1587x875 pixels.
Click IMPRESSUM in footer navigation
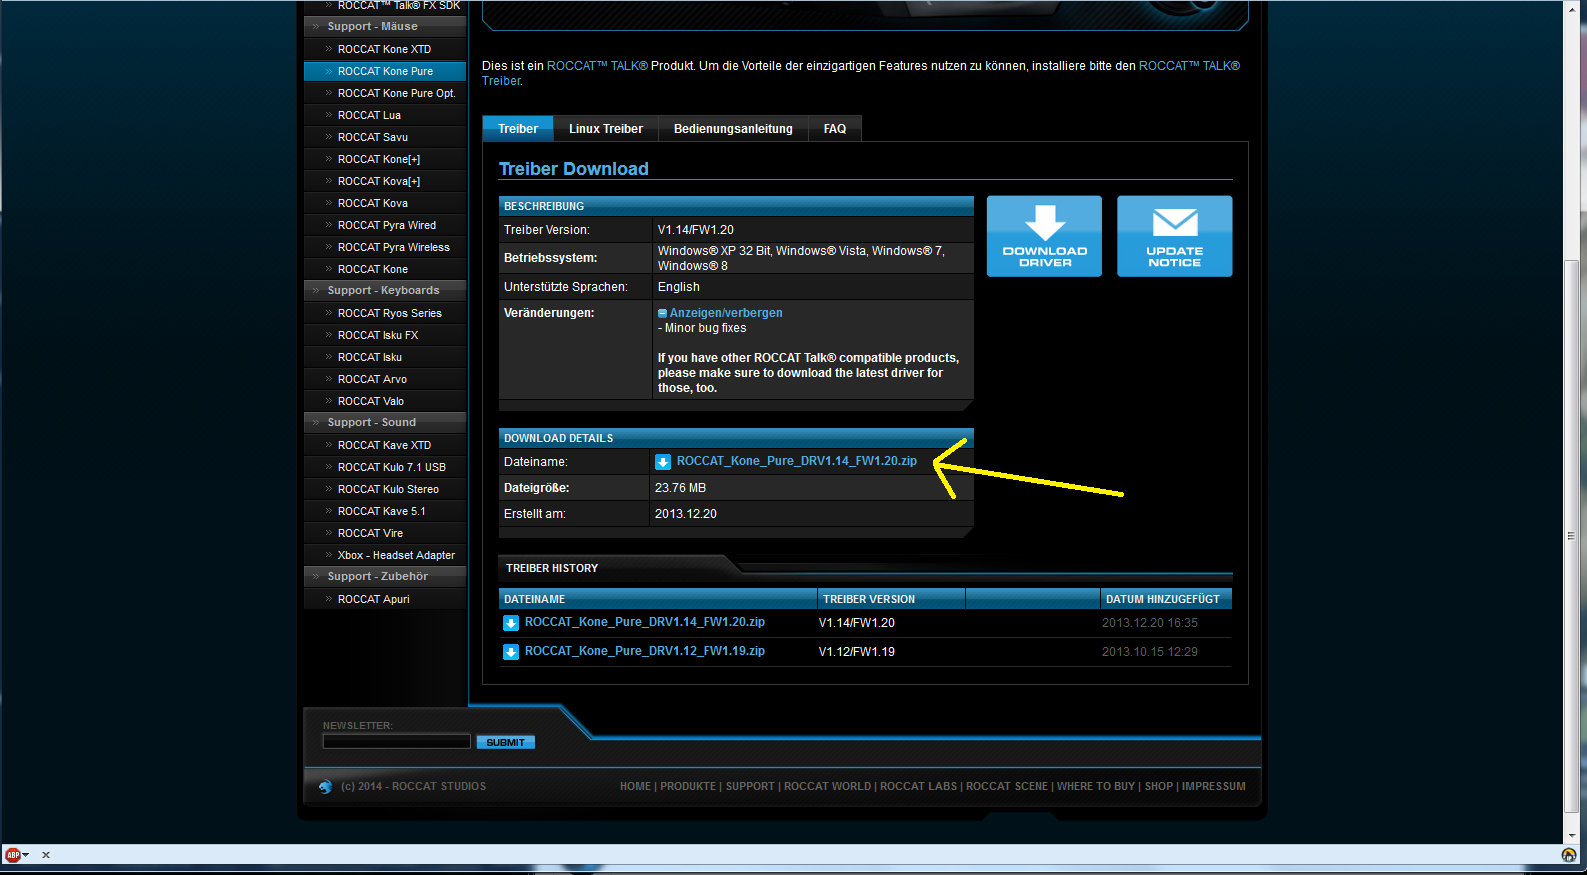pos(1214,787)
